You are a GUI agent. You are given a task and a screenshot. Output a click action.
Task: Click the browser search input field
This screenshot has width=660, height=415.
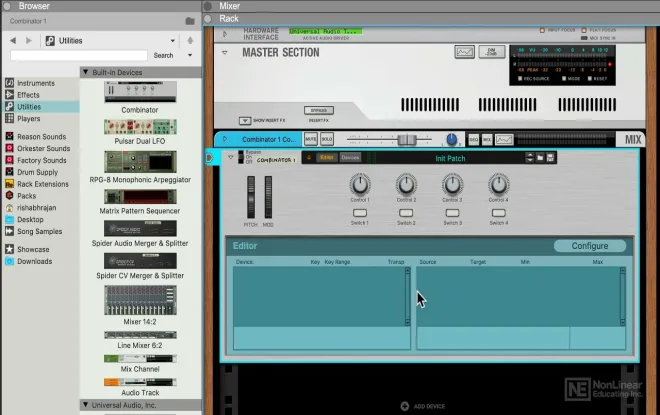[x=79, y=55]
